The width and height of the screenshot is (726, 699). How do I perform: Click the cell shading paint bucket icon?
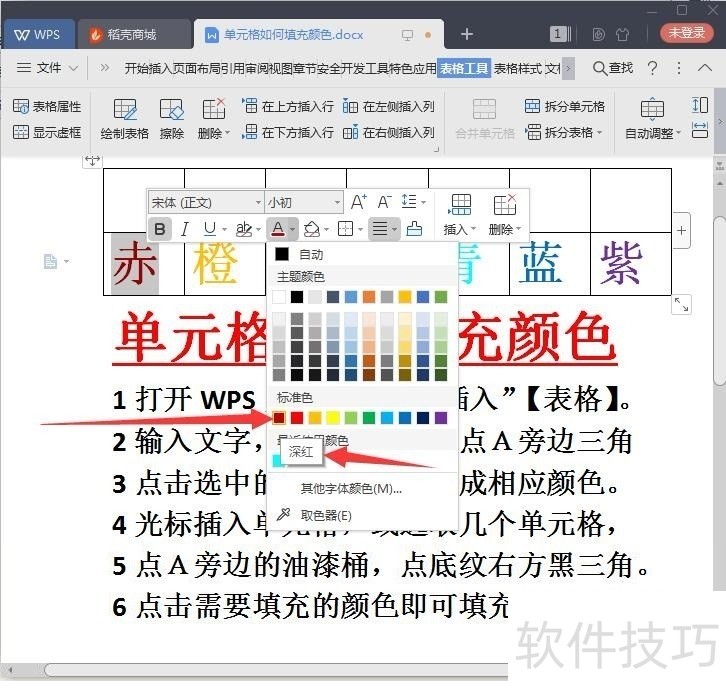click(312, 229)
